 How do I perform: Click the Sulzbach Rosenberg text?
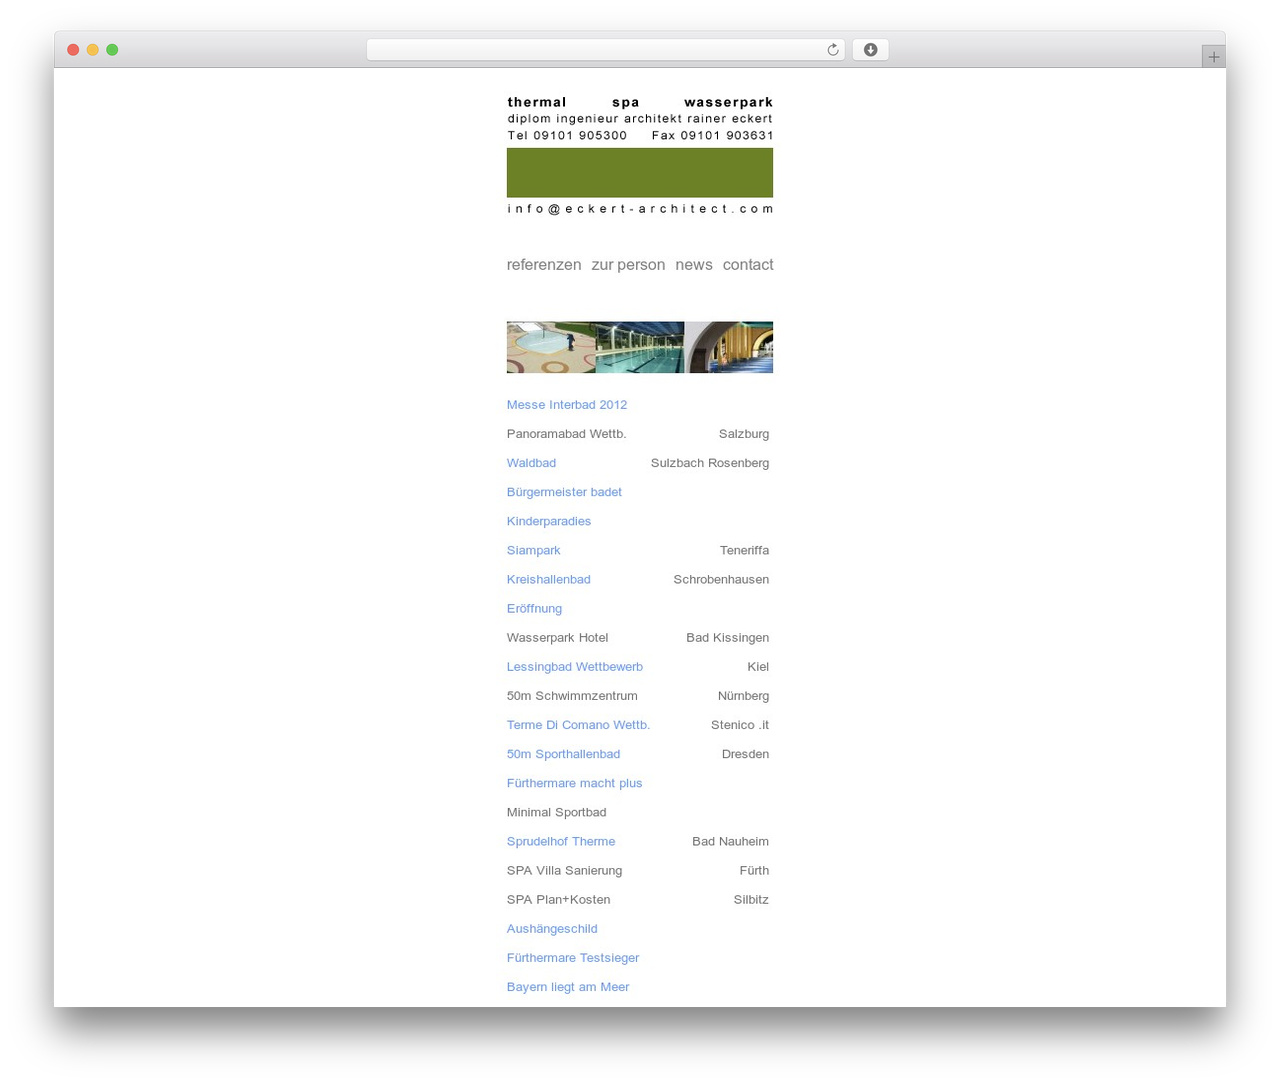pos(710,463)
